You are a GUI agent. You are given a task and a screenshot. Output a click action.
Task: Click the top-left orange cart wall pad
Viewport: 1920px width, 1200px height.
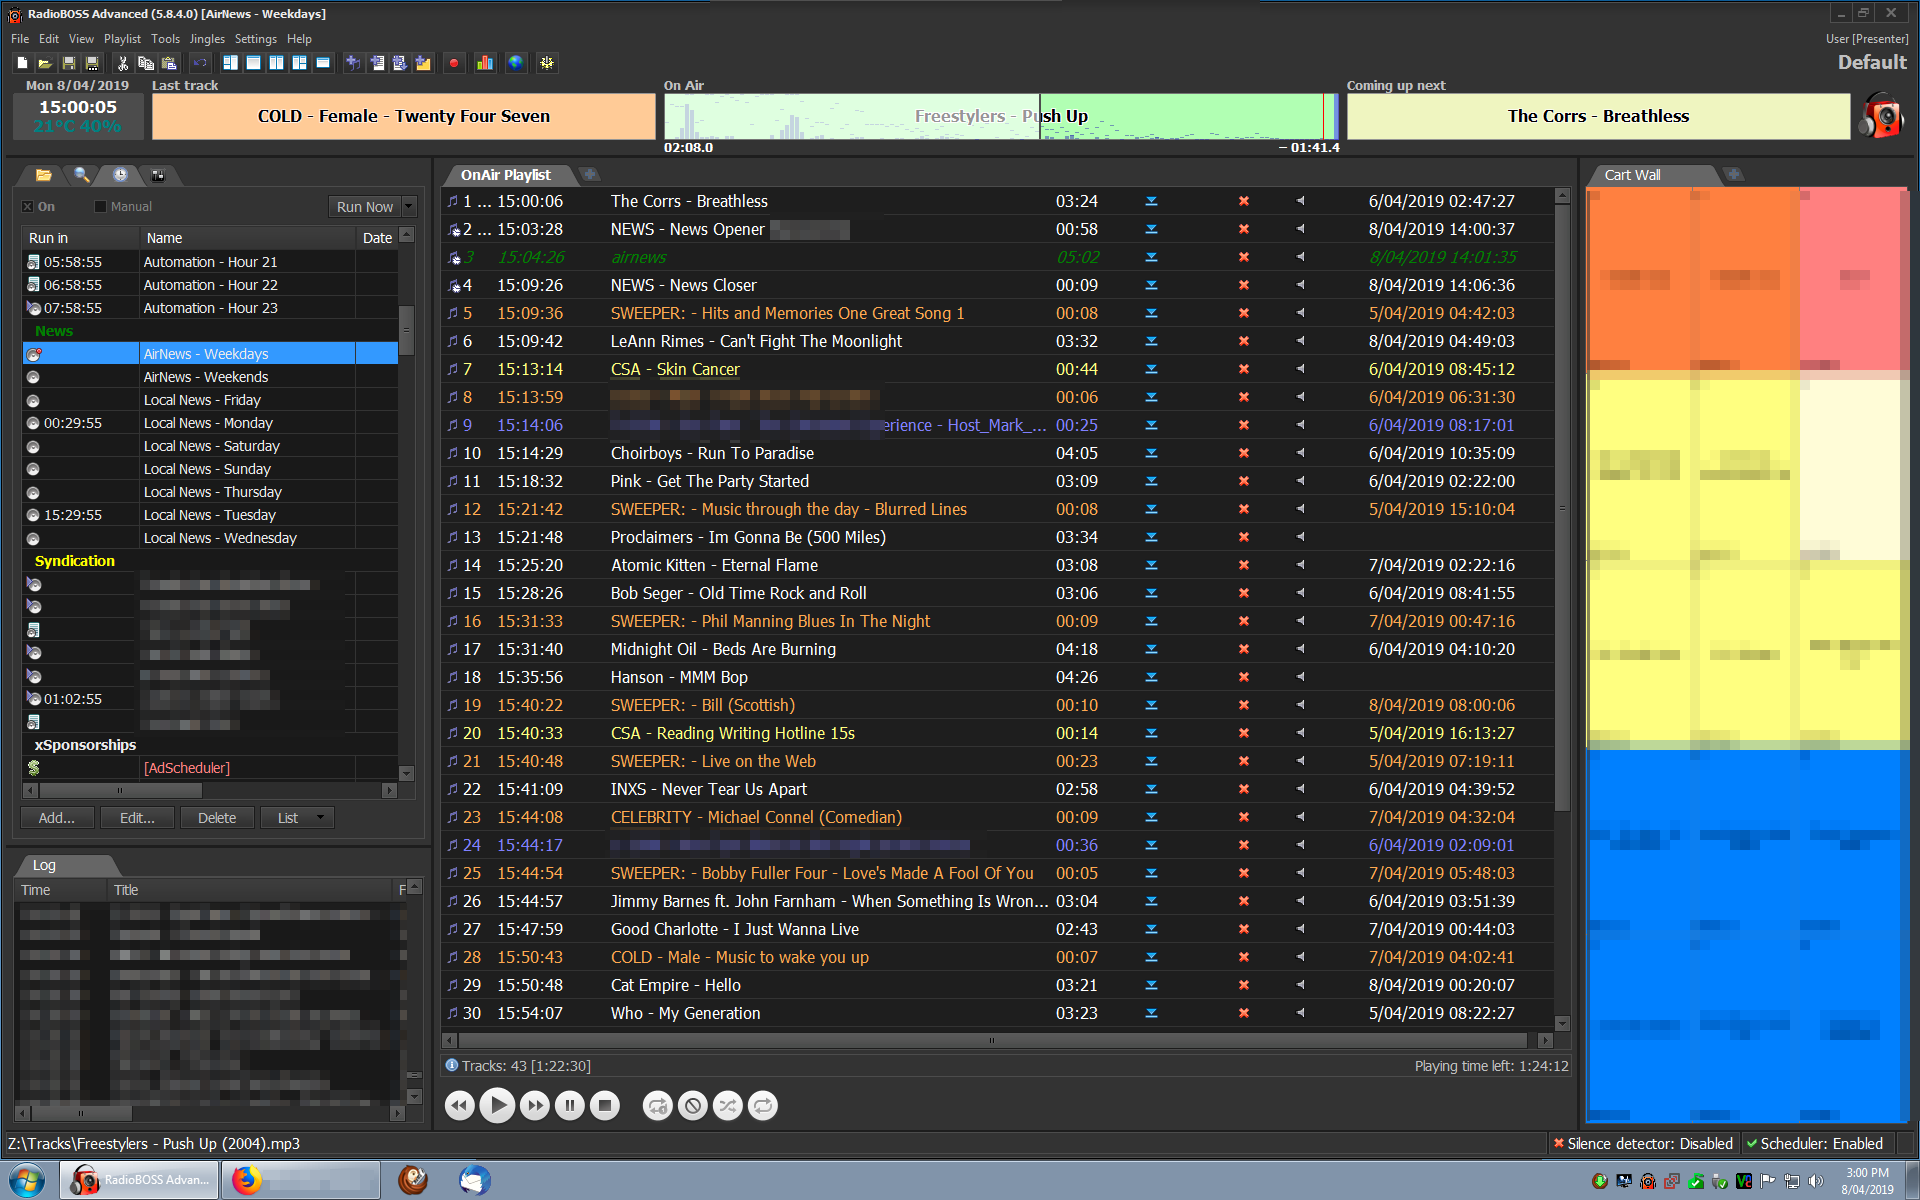[x=1640, y=279]
